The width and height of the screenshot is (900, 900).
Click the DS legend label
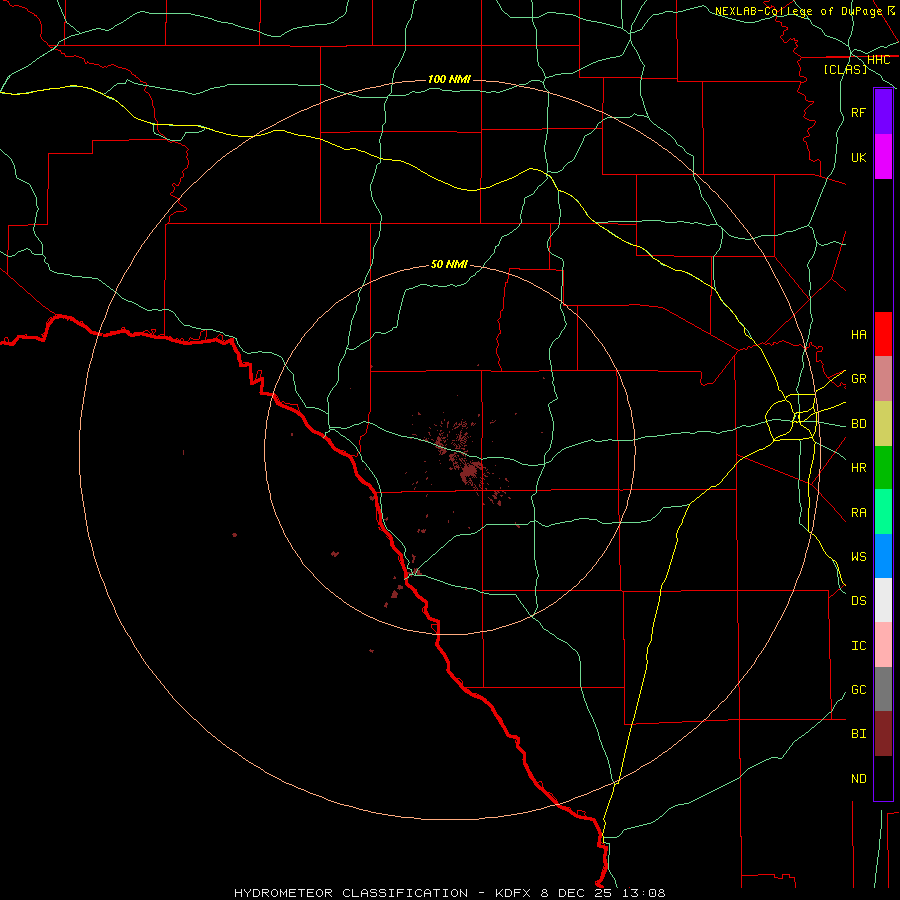(859, 601)
